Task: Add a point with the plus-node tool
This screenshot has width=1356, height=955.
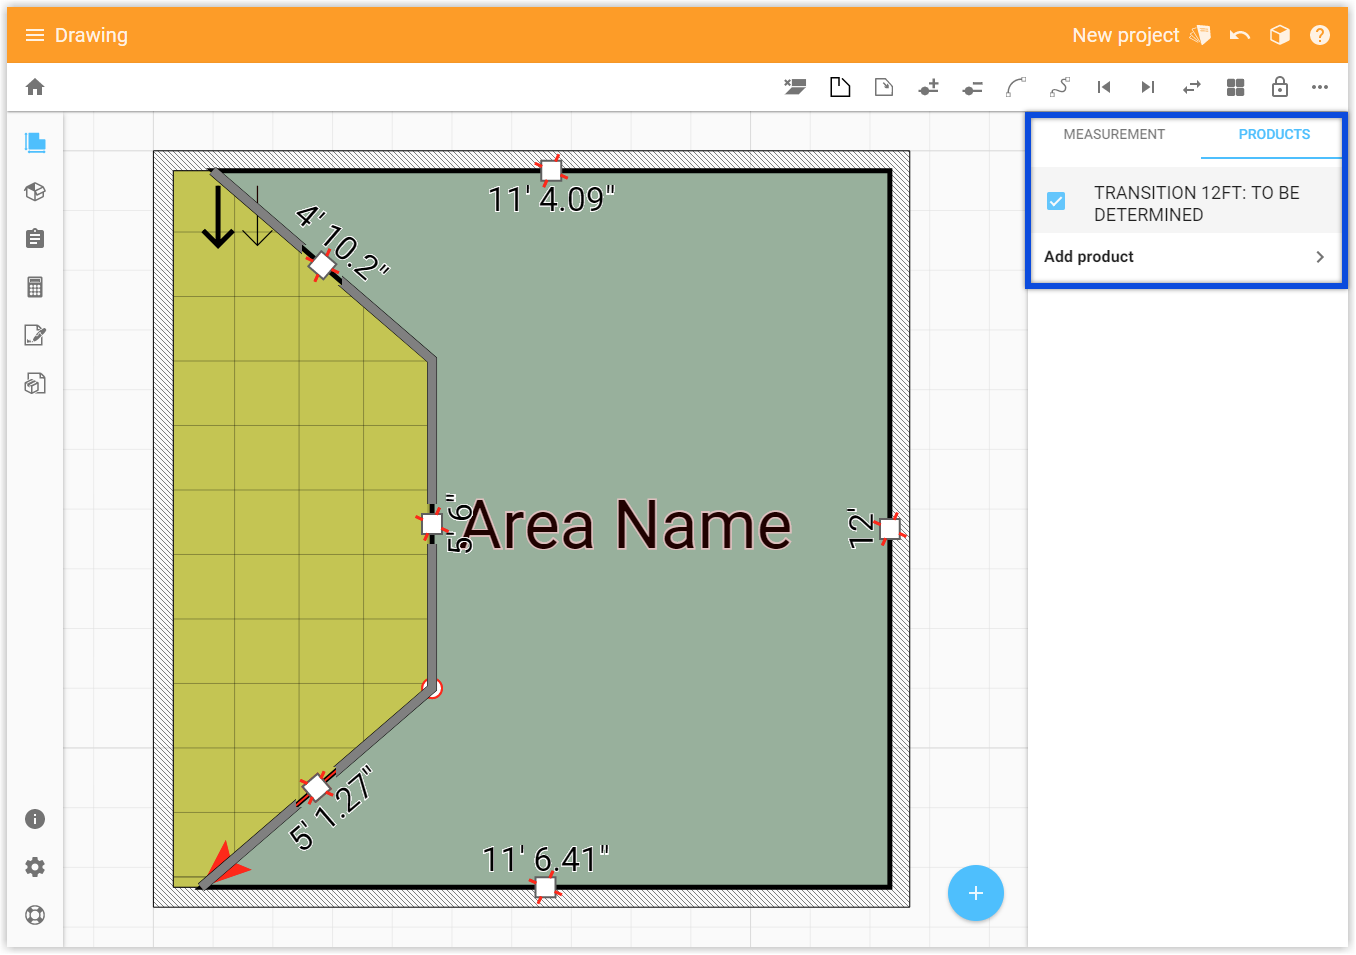Action: 929,87
